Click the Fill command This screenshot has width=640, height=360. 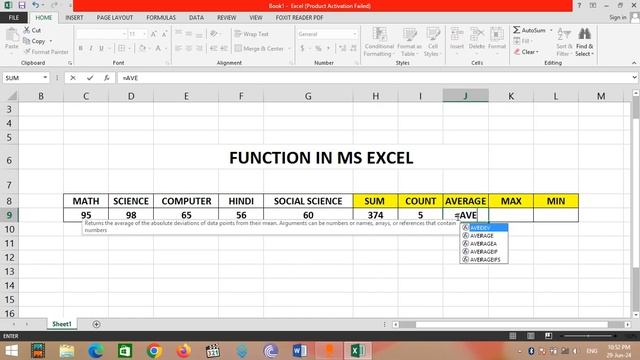click(522, 41)
